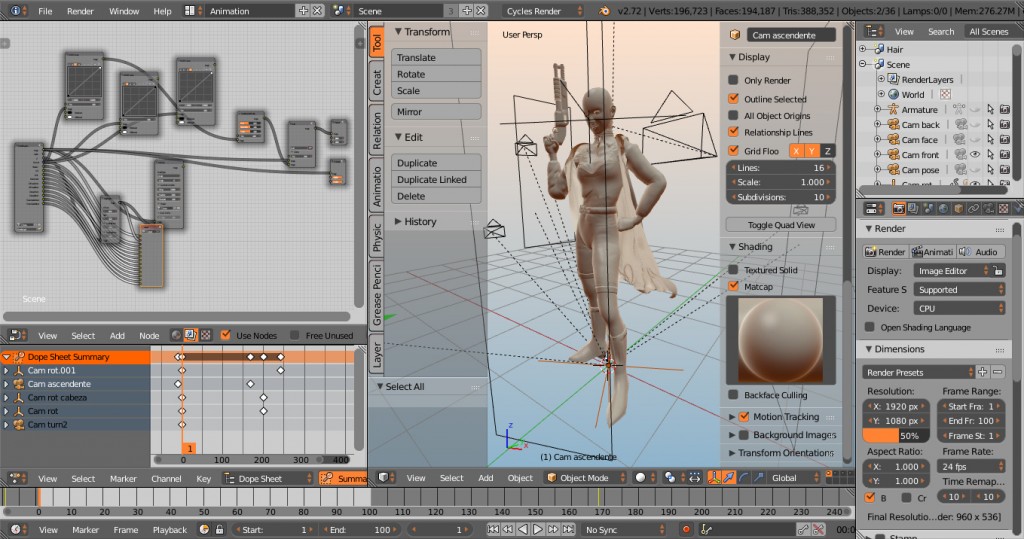Screen dimensions: 1024x539
Task: Enable the Open Shading Language checkbox
Action: tap(870, 327)
